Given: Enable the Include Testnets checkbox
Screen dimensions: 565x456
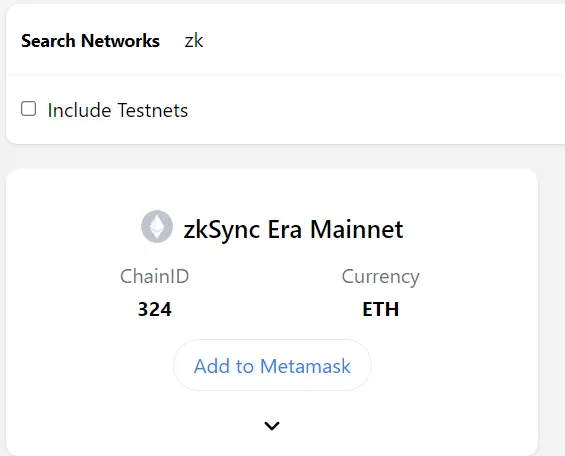Looking at the screenshot, I should (x=28, y=109).
